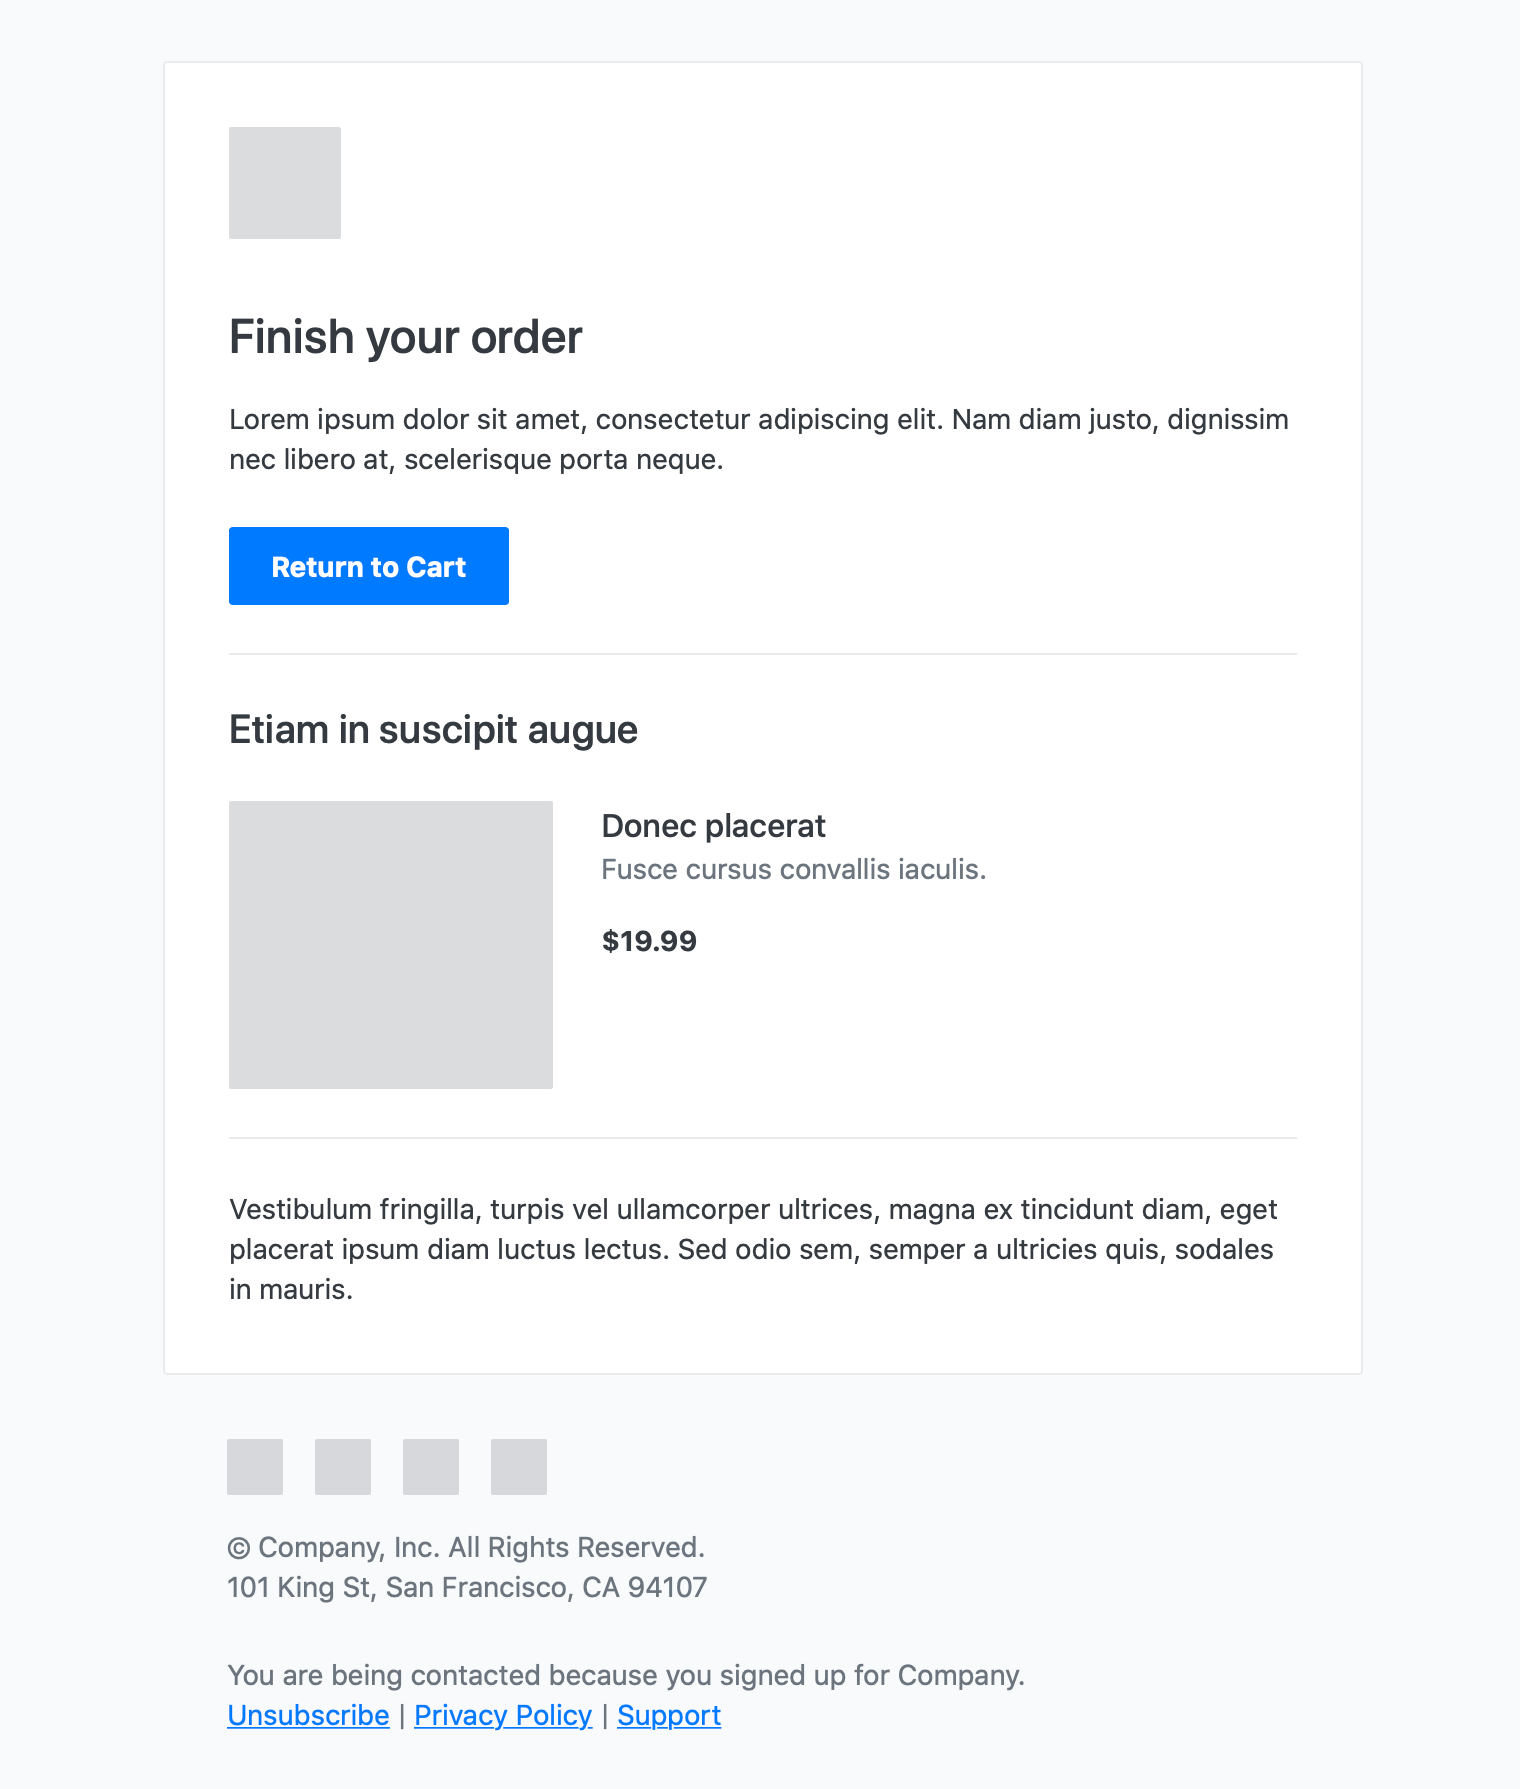Viewport: 1520px width, 1789px height.
Task: Open the Privacy Policy link
Action: (x=503, y=1715)
